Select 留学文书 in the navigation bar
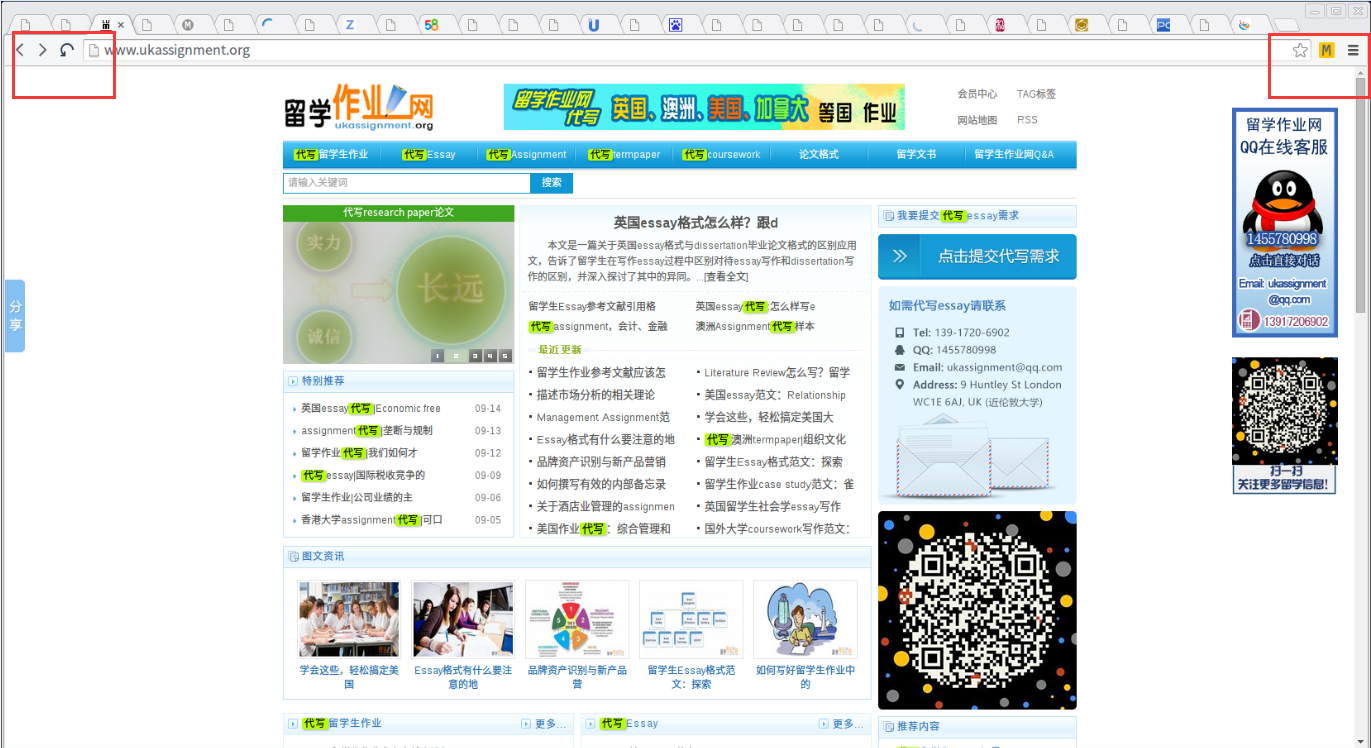 (x=916, y=155)
